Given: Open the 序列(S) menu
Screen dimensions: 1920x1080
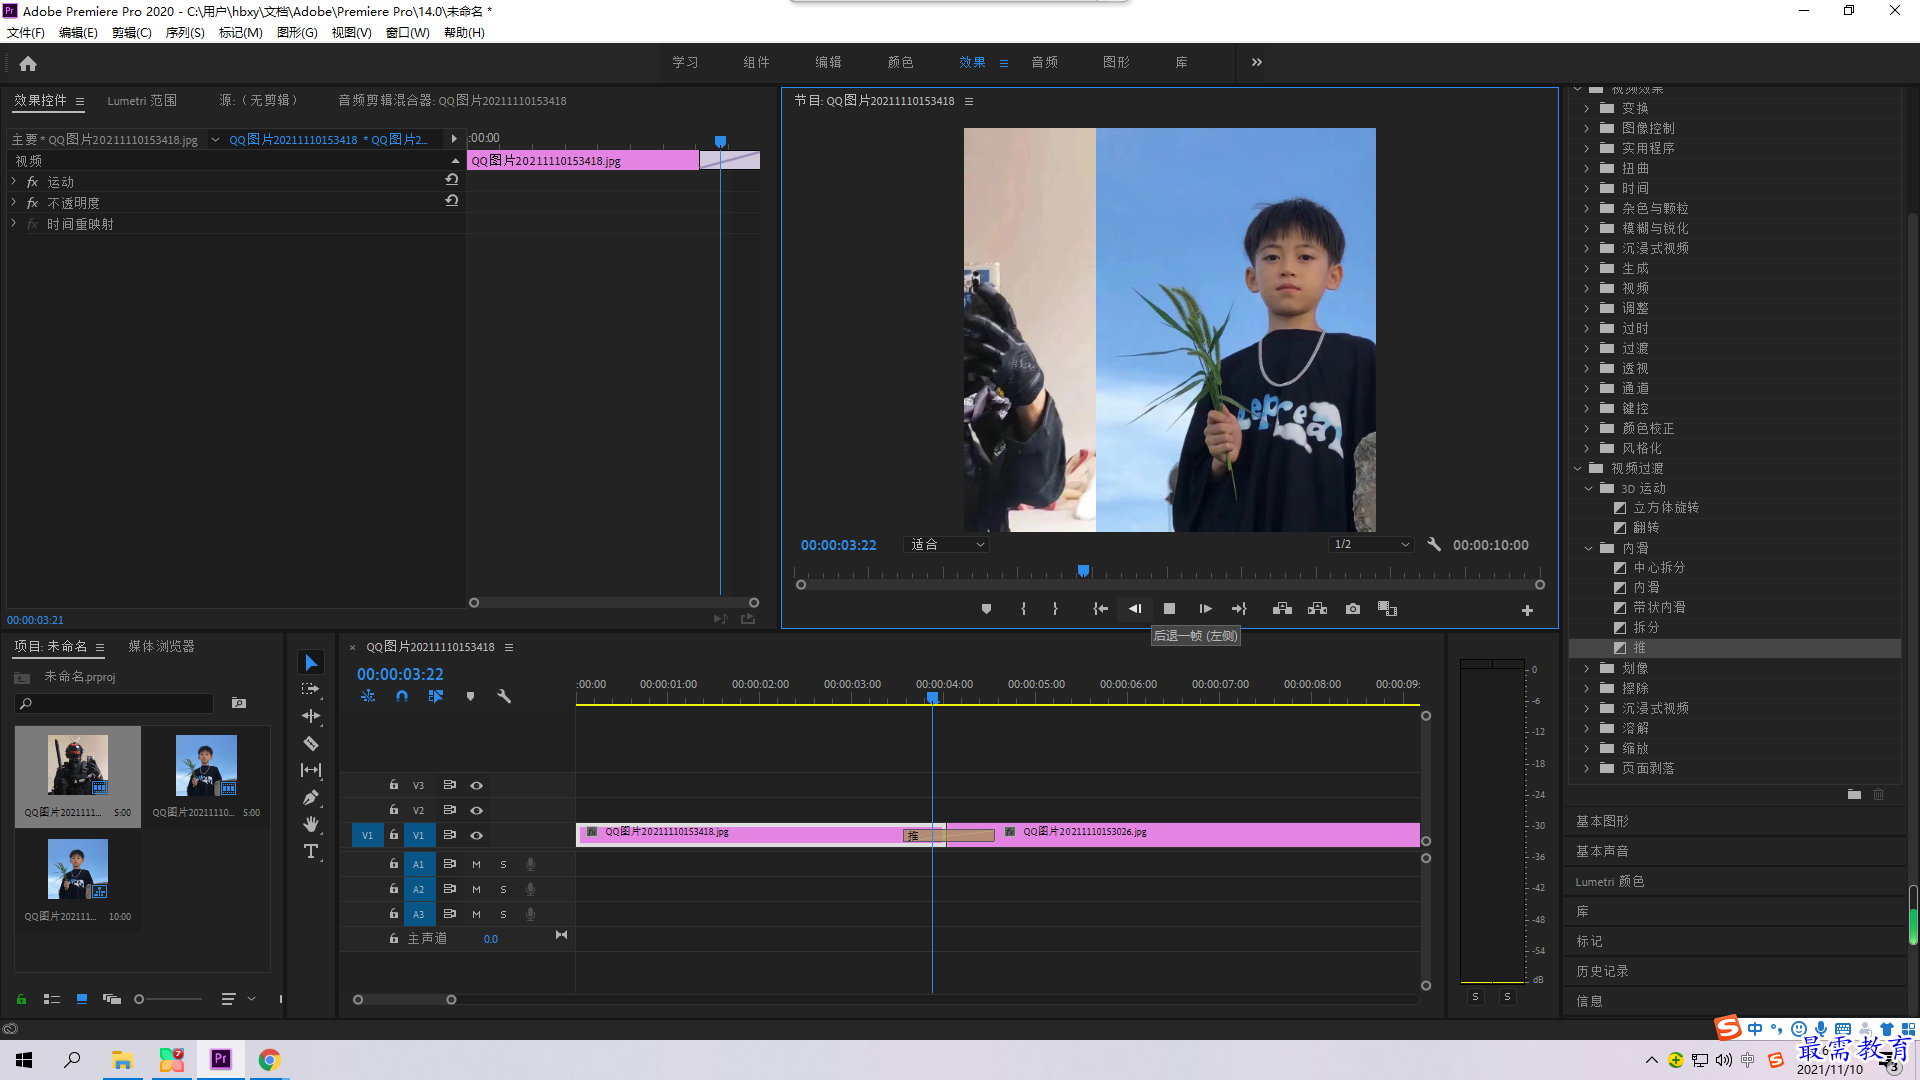Looking at the screenshot, I should tap(185, 33).
